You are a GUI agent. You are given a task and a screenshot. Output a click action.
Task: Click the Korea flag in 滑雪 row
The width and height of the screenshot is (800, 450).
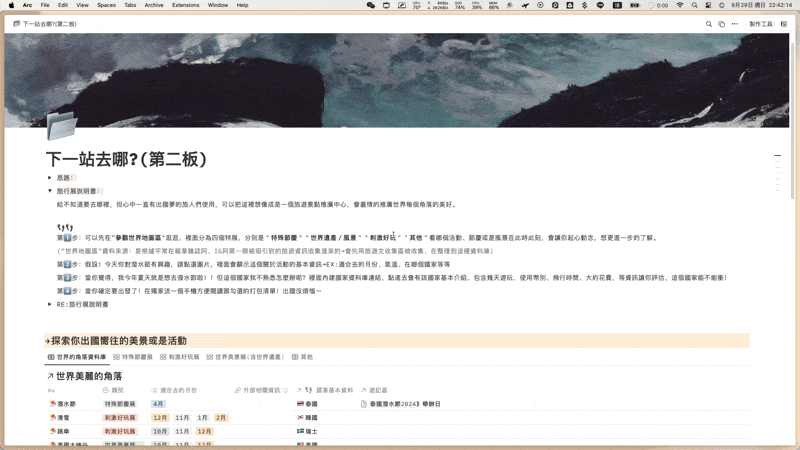click(x=301, y=417)
